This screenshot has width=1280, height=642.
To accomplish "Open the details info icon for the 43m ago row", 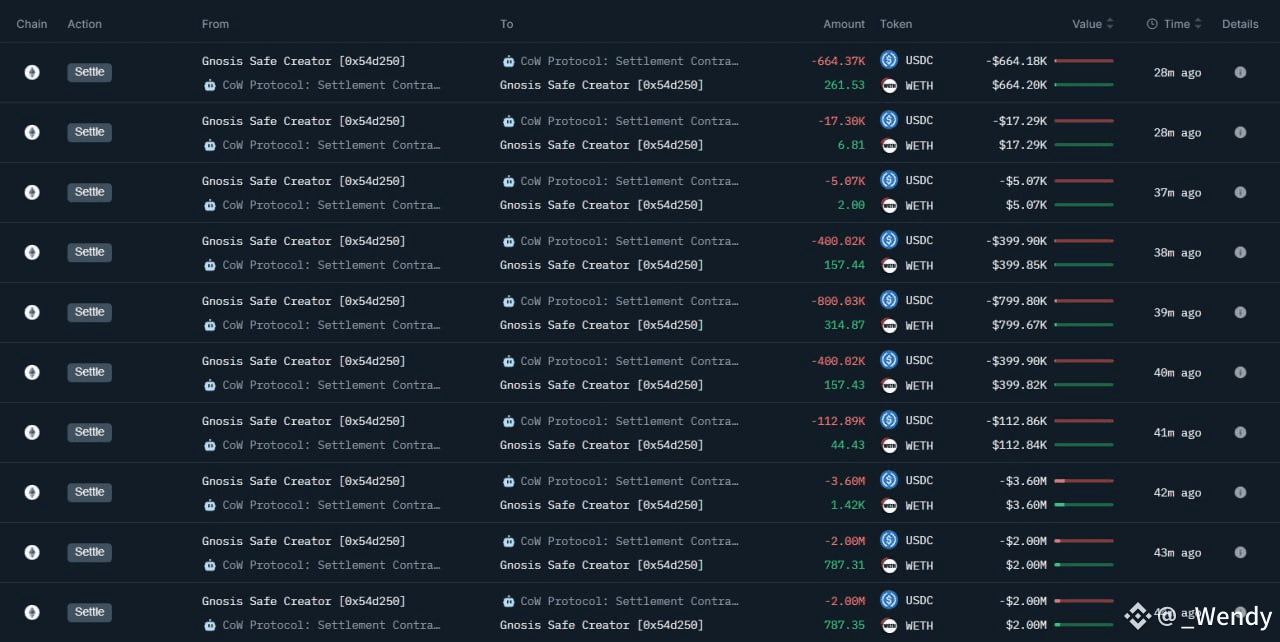I will (1240, 552).
